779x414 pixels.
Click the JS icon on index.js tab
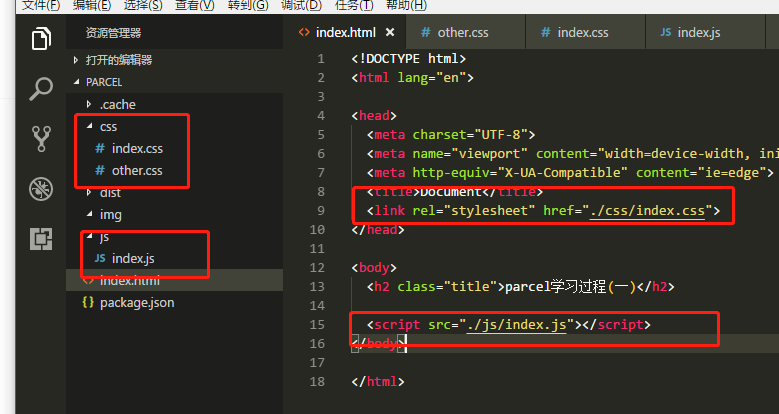[x=665, y=33]
